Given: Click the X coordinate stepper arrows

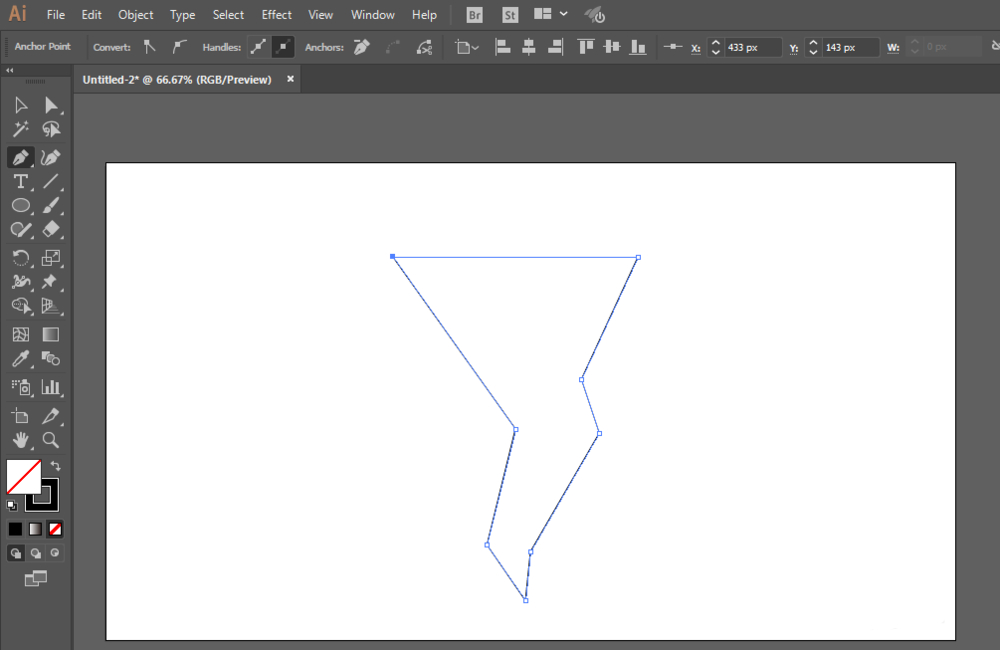Looking at the screenshot, I should point(716,47).
